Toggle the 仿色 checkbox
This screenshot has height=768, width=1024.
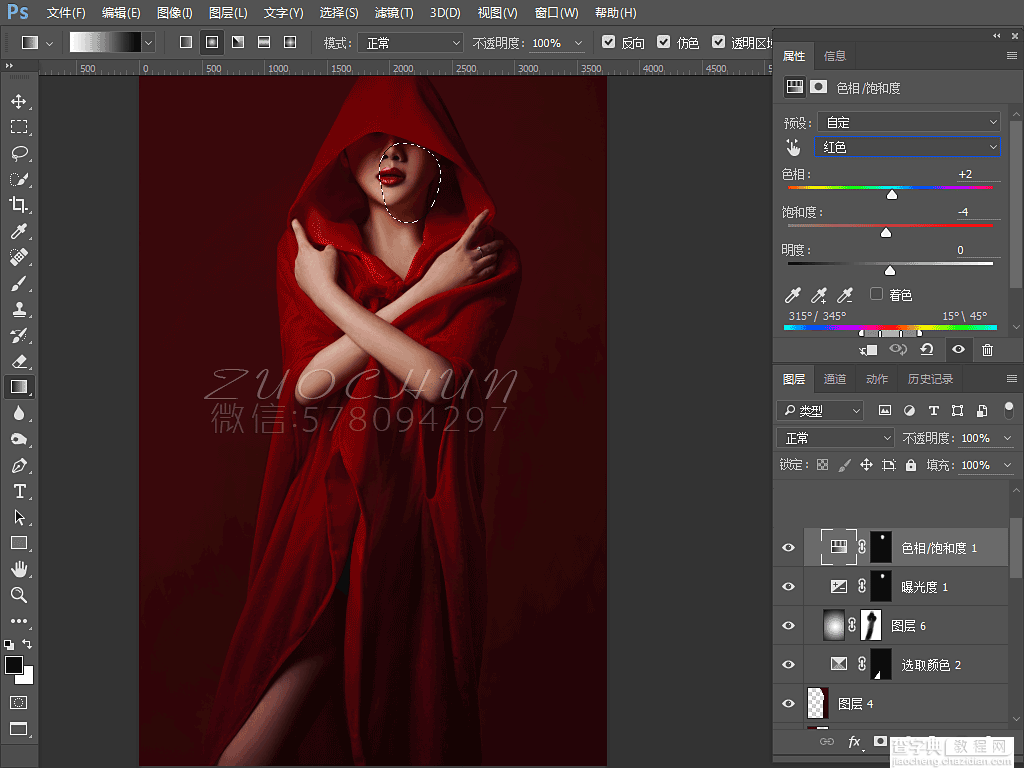point(664,42)
